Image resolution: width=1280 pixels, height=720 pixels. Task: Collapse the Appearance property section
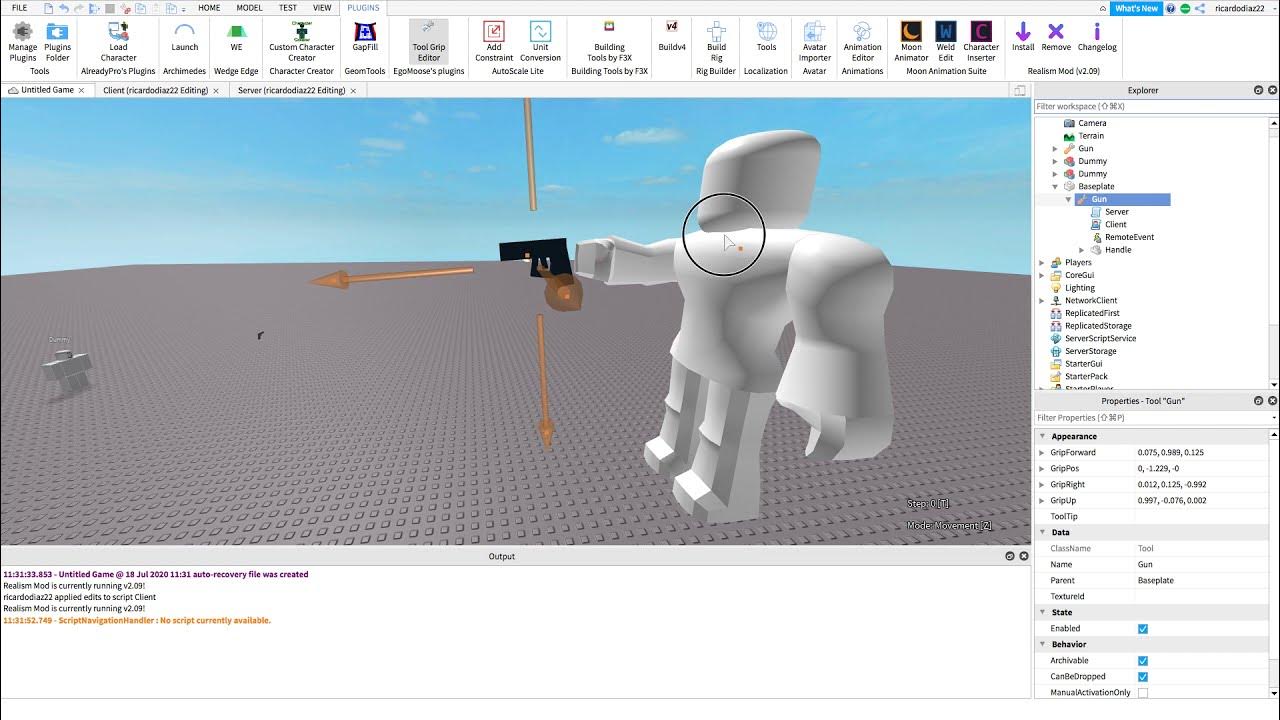1042,437
